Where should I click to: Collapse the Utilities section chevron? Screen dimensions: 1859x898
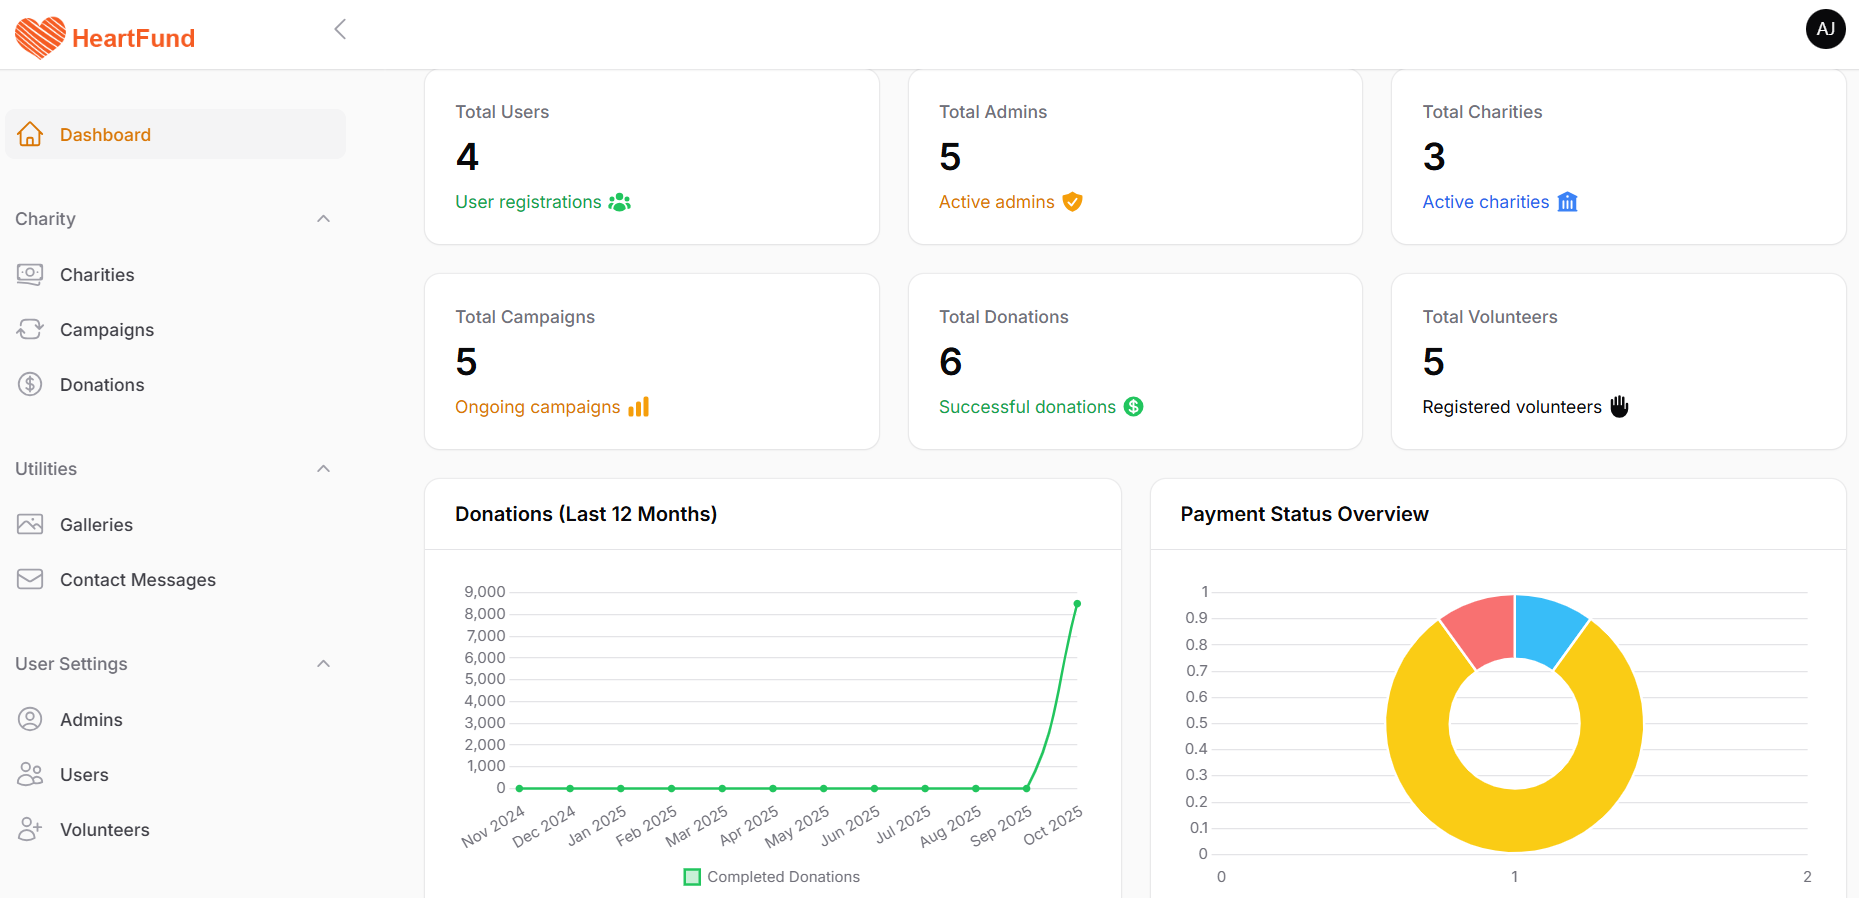click(323, 469)
